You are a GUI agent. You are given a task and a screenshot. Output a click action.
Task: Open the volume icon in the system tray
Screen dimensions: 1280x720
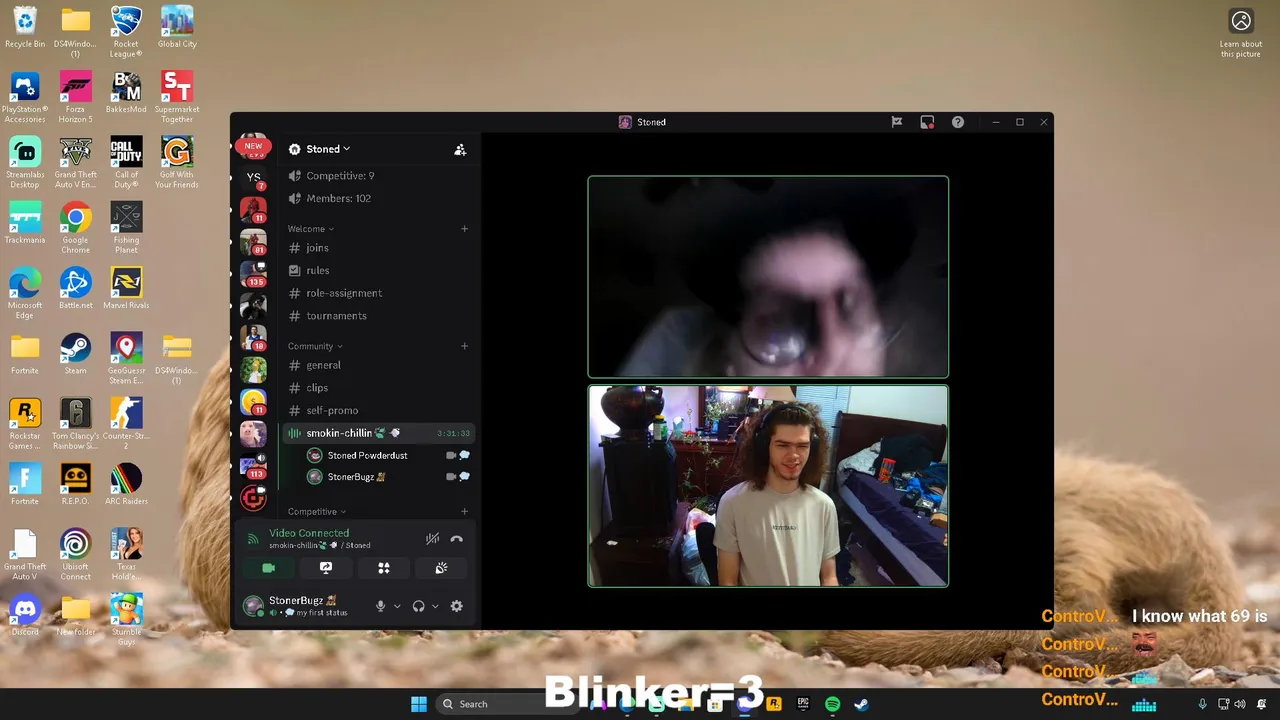[1240, 704]
